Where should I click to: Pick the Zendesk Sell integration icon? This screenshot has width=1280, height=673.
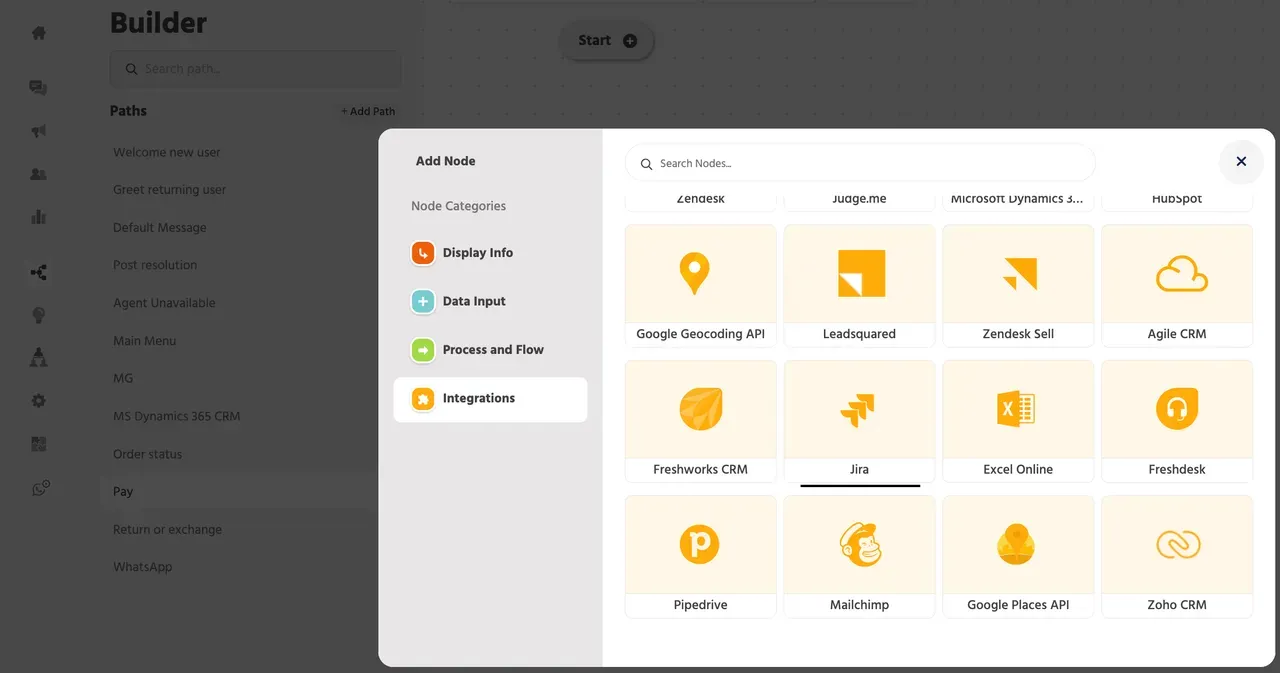coord(1020,274)
